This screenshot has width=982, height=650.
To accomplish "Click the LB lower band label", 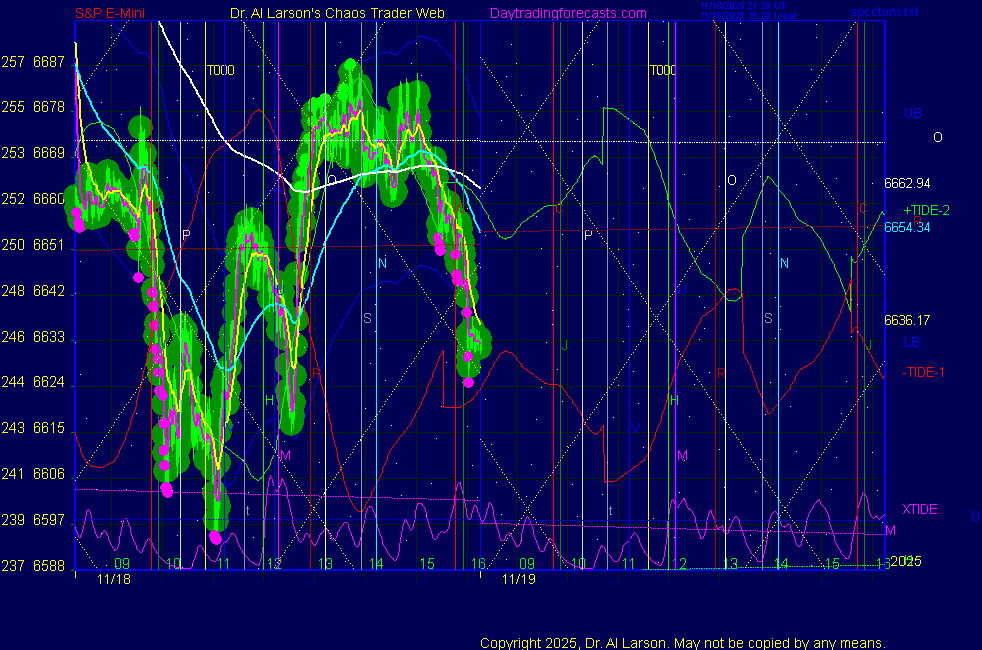I will click(912, 342).
